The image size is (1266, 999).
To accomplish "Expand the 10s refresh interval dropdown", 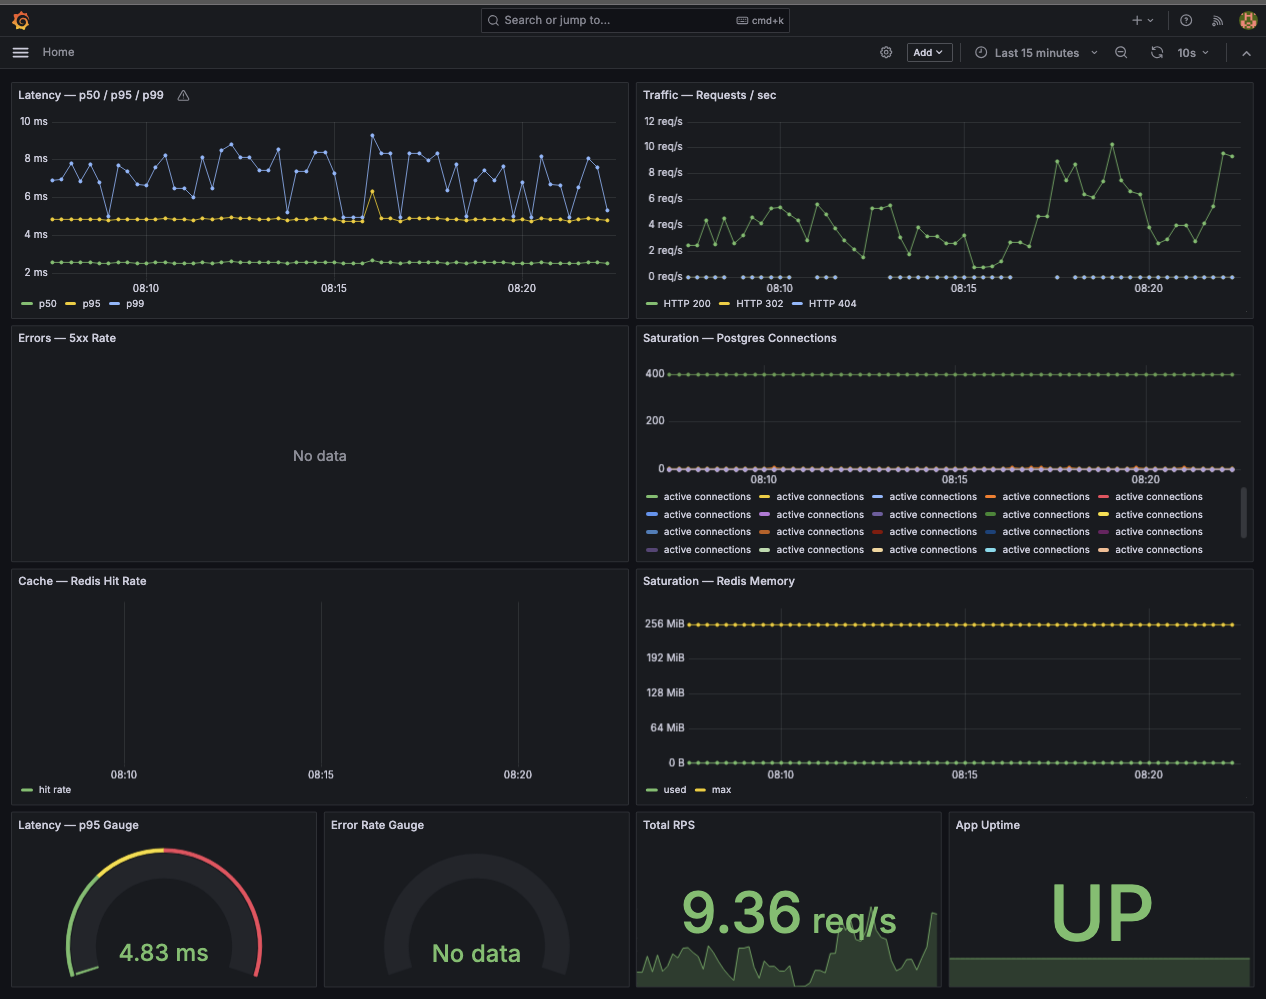I will pos(1193,52).
